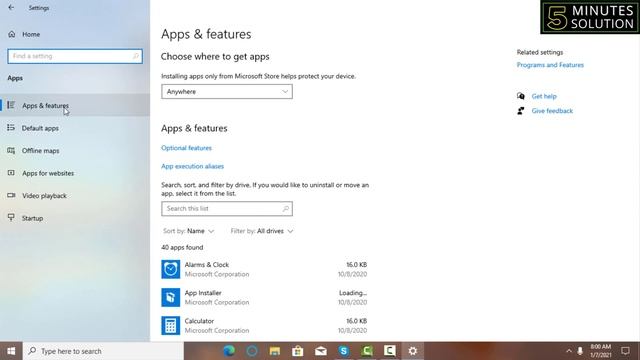Select Apps & features in sidebar
The width and height of the screenshot is (640, 360).
click(x=75, y=105)
